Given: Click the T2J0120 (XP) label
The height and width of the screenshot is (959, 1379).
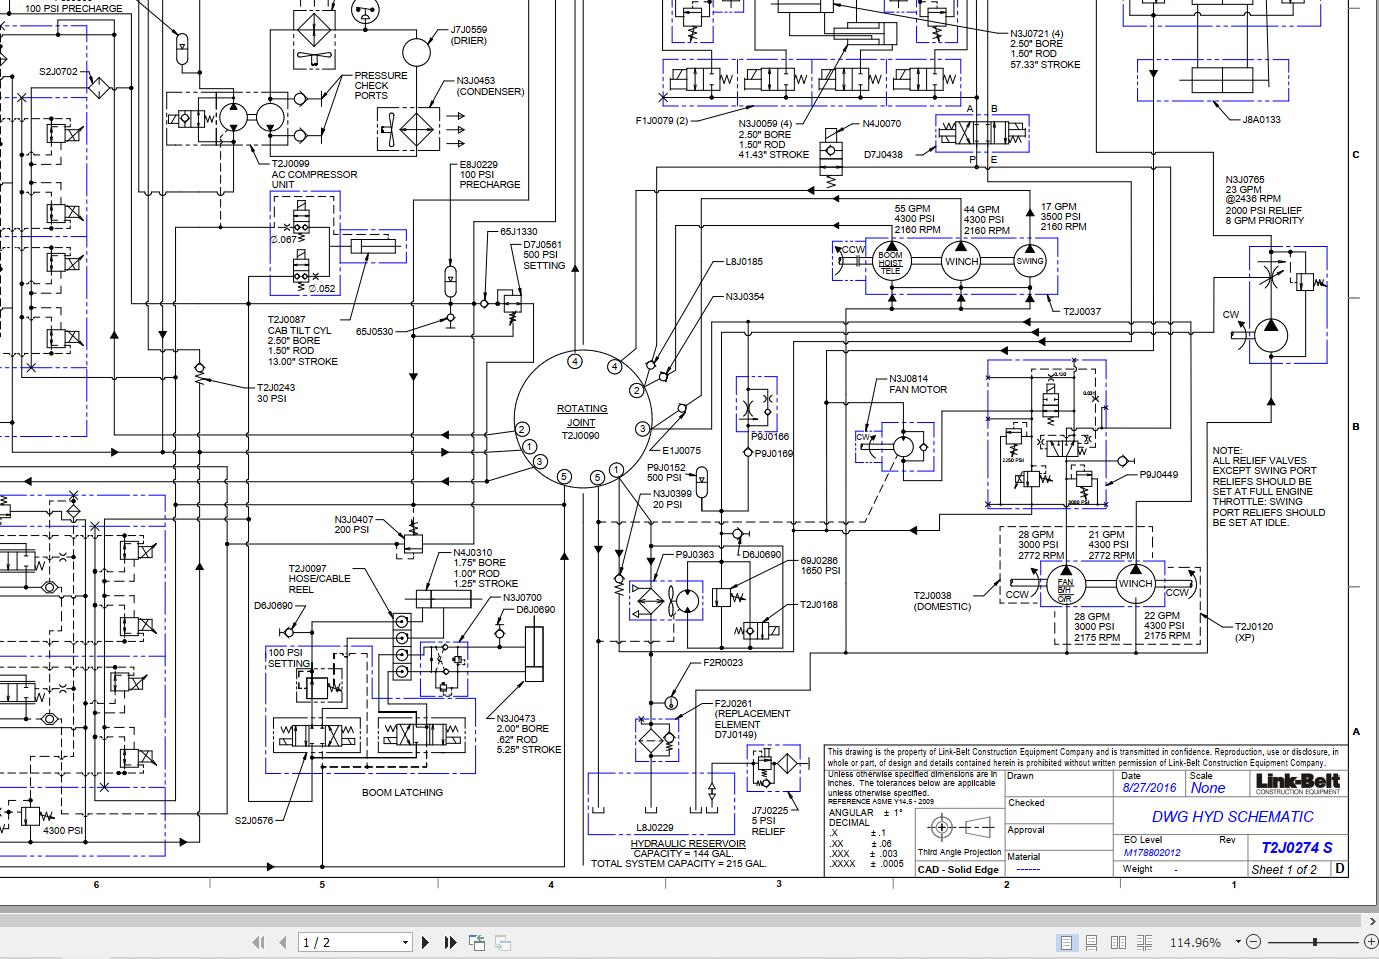Looking at the screenshot, I should 1254,632.
